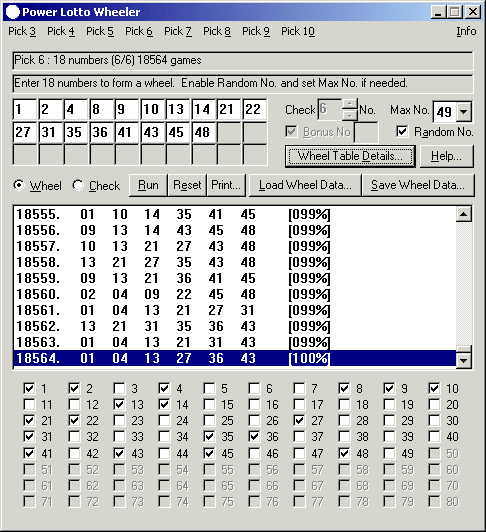Click the number box containing 27
Viewport: 486px width, 532px height.
(x=24, y=132)
